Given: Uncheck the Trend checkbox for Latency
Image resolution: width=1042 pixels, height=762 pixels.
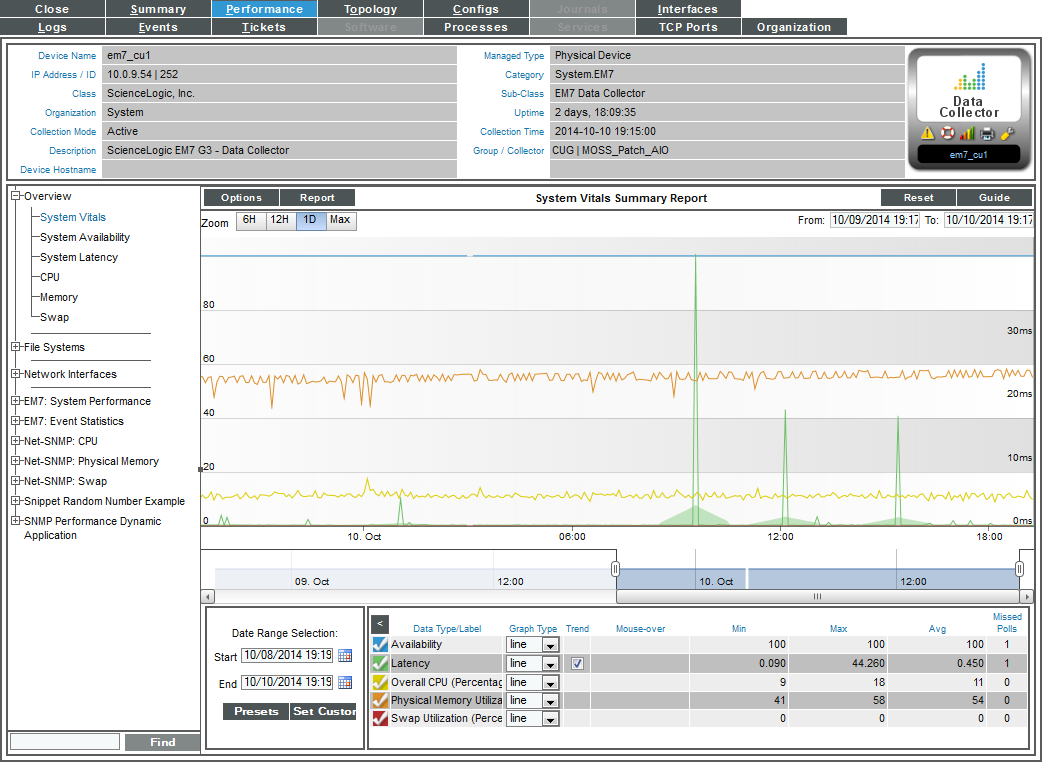Looking at the screenshot, I should (577, 663).
